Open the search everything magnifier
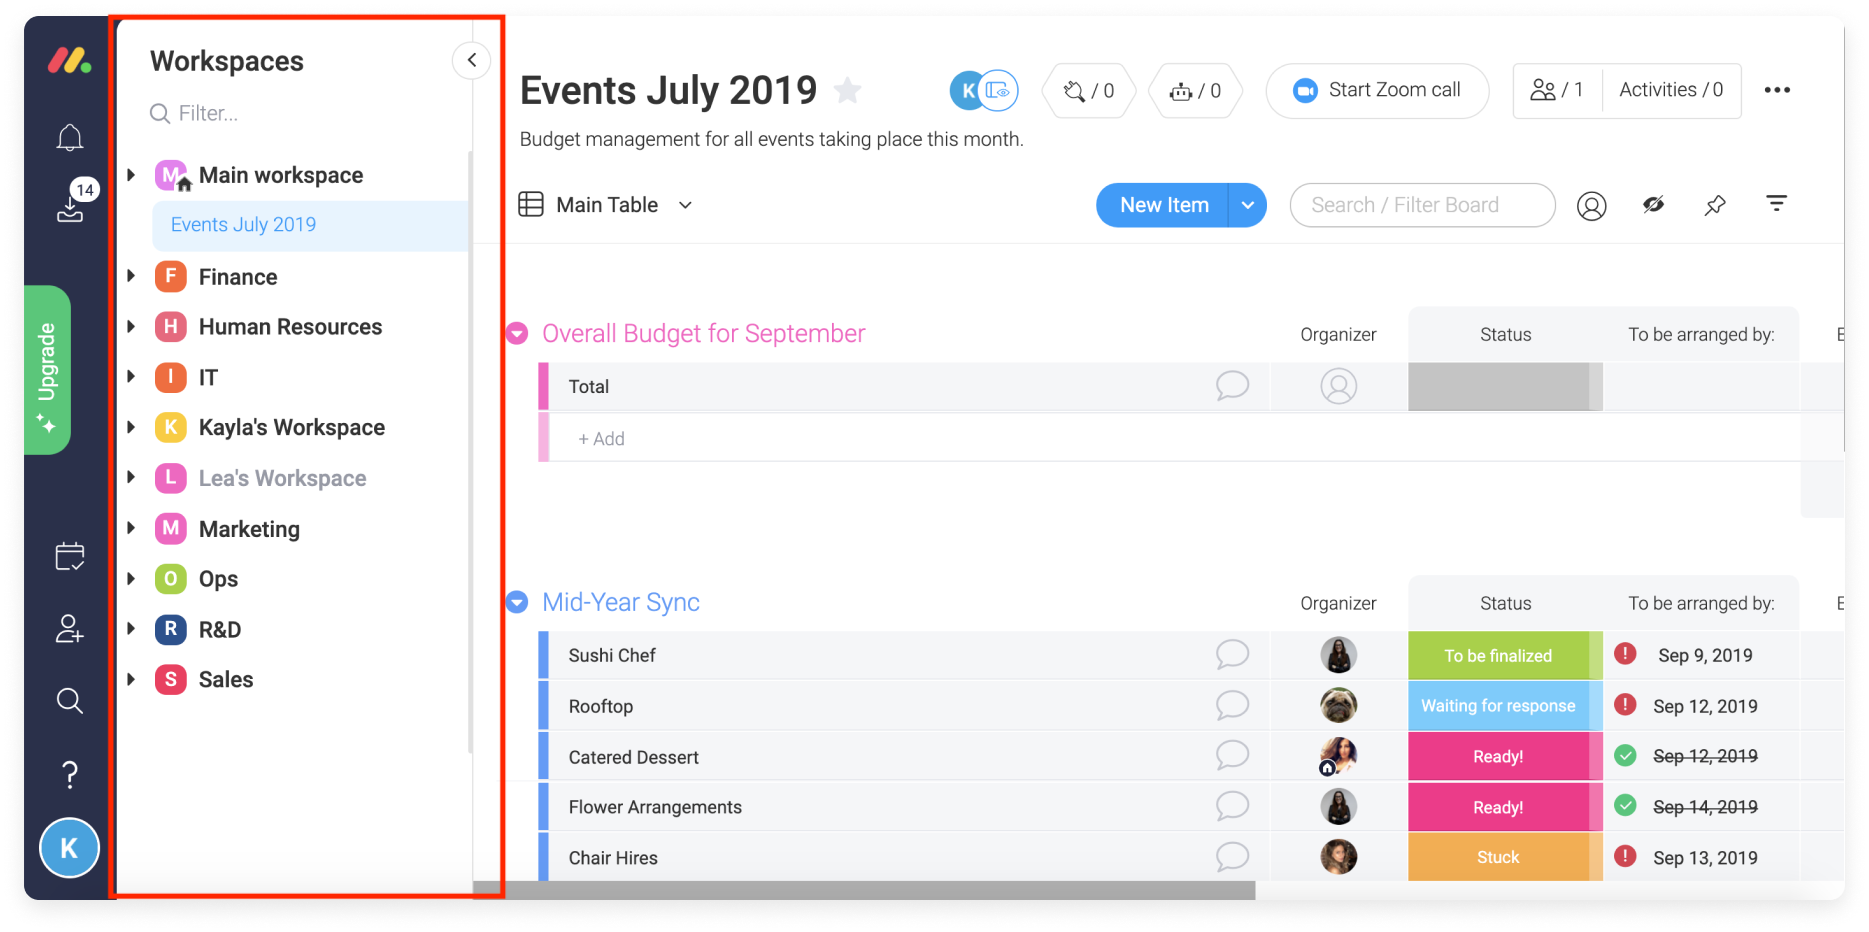 coord(69,701)
